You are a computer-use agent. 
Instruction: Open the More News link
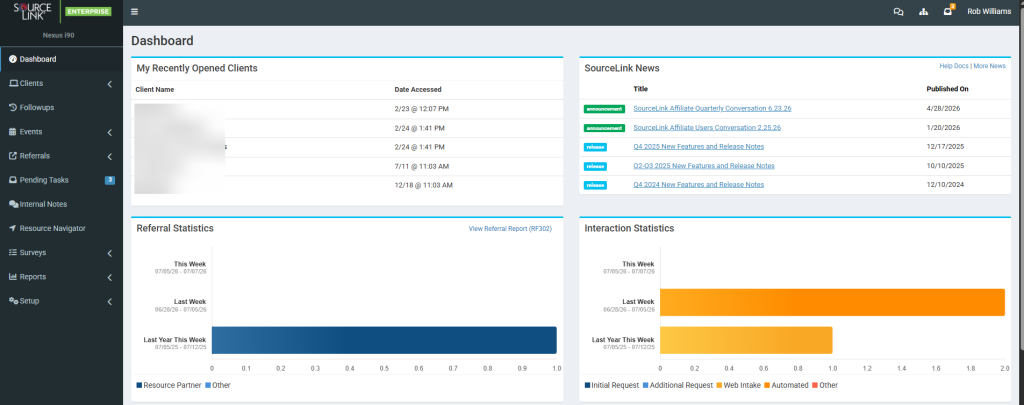989,66
